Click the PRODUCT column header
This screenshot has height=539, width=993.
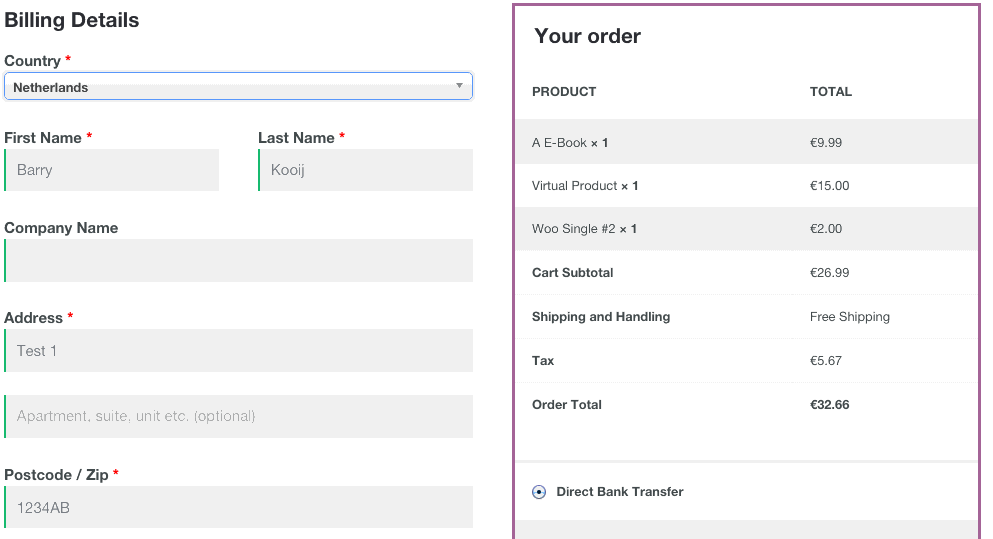[564, 92]
